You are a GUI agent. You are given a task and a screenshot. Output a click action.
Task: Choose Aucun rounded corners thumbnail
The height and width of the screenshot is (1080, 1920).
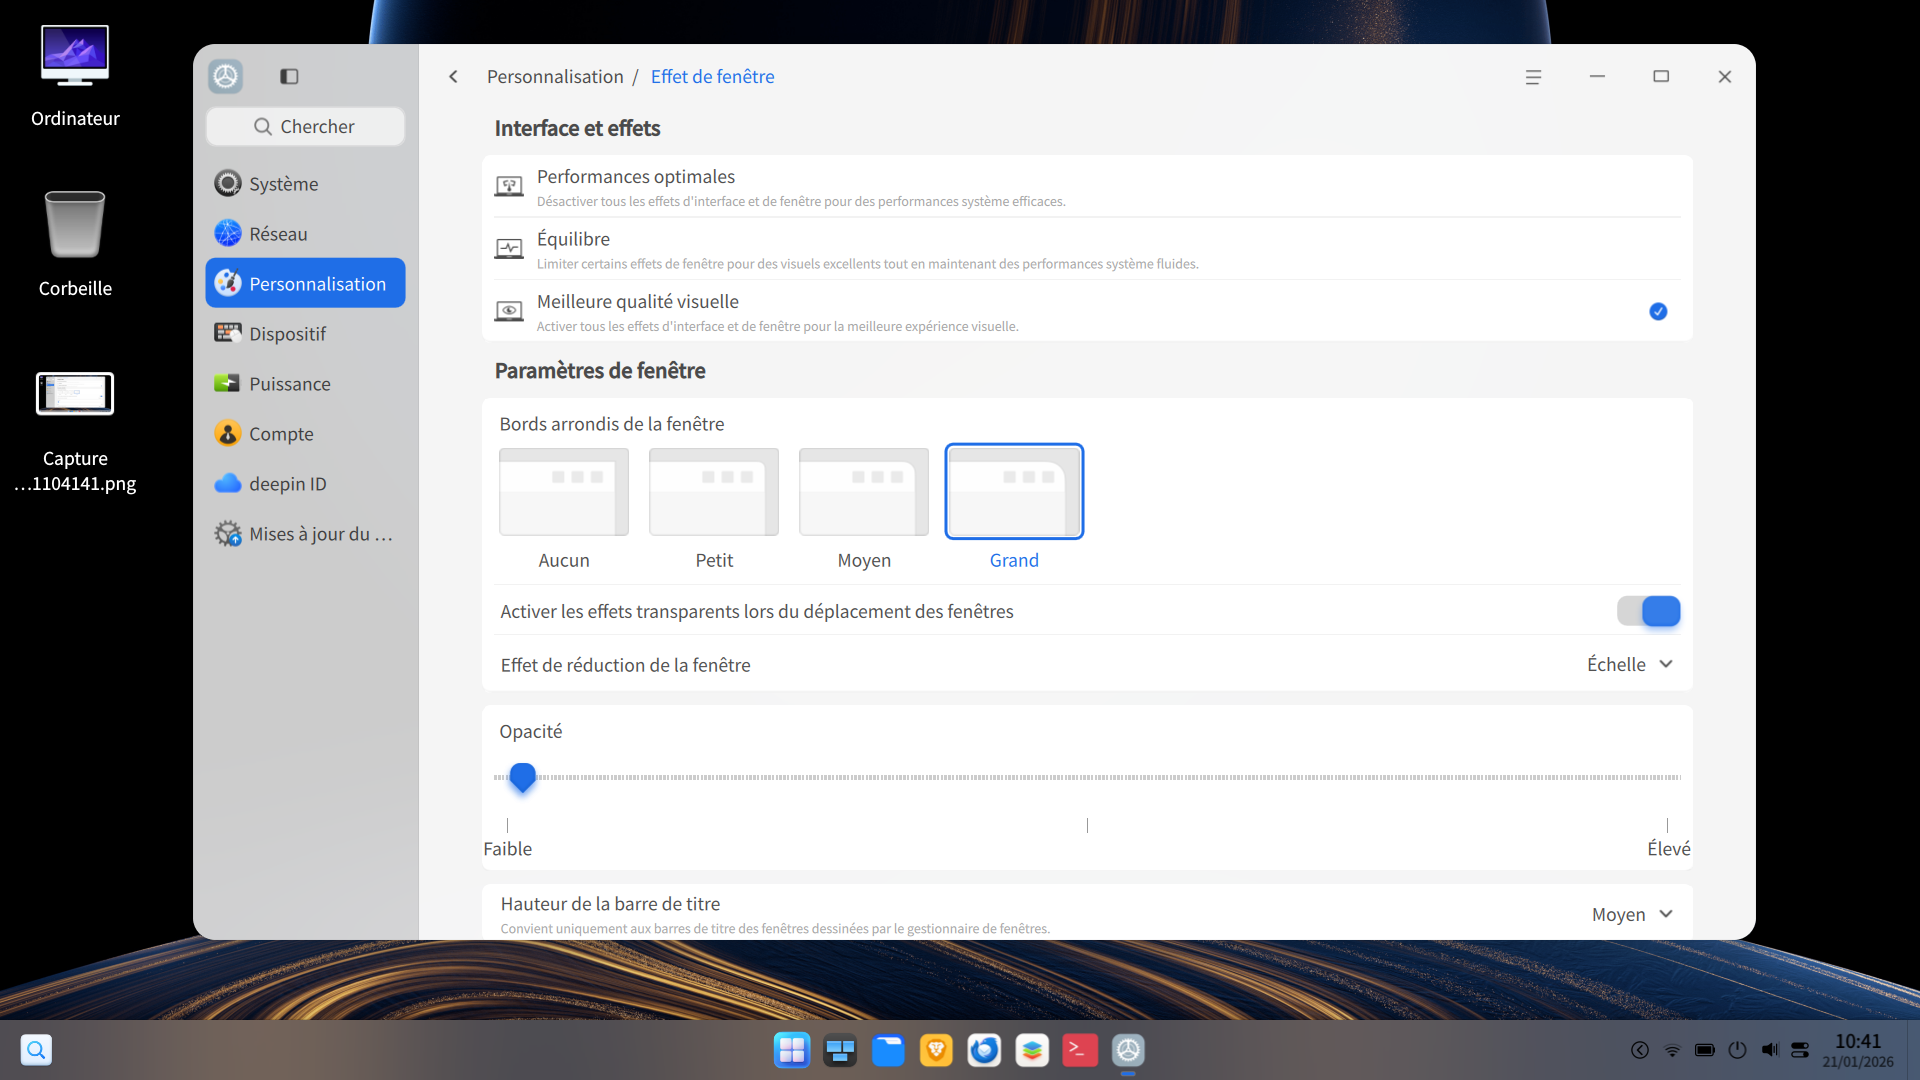point(564,492)
